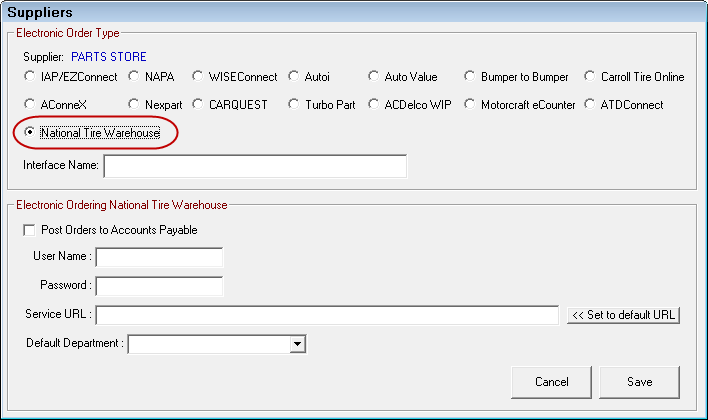
Task: Pick CARQUEST as the order type
Action: [x=199, y=104]
